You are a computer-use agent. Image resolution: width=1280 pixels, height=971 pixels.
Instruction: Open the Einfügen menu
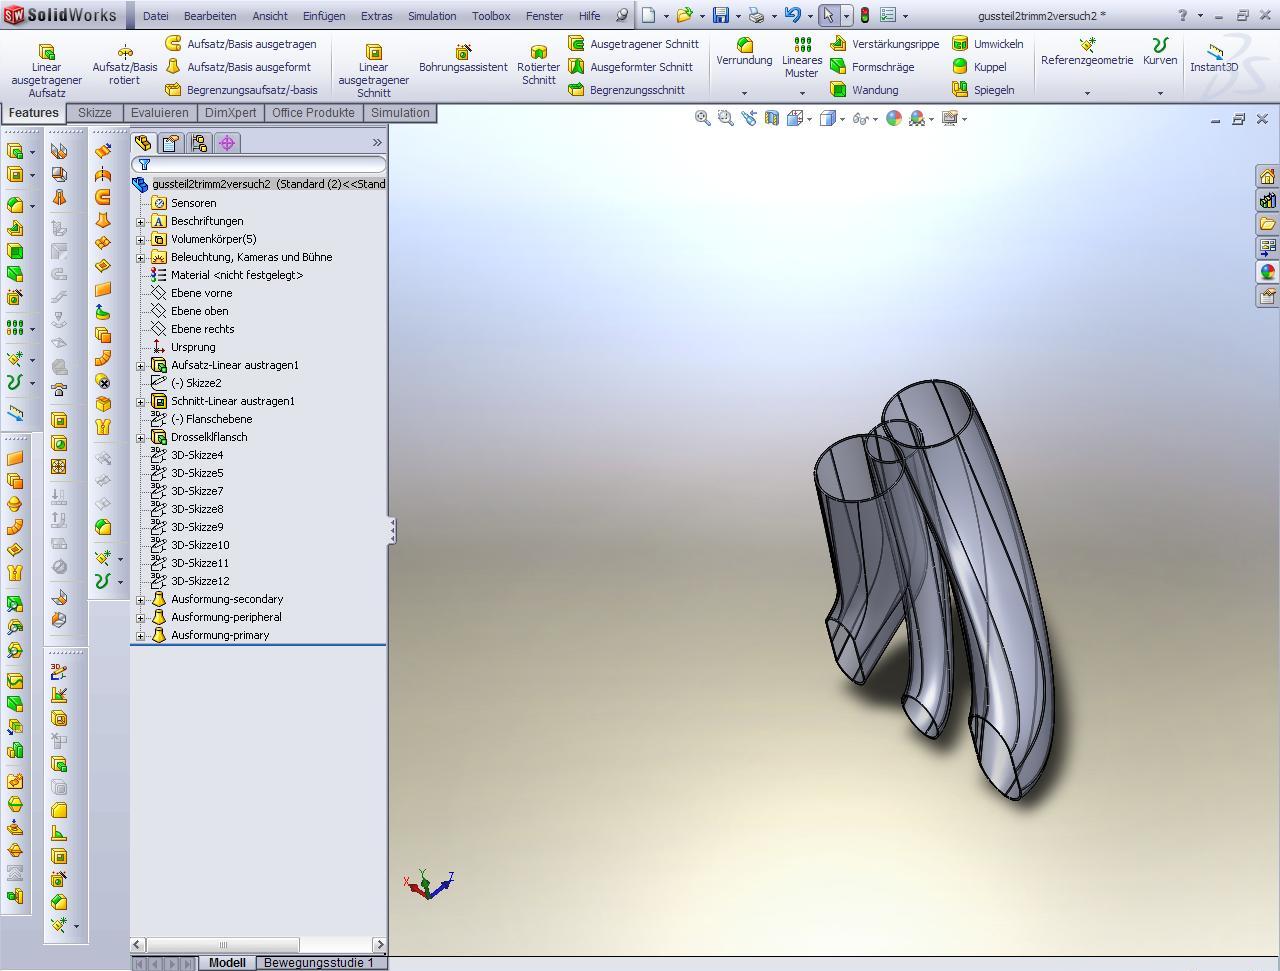324,16
